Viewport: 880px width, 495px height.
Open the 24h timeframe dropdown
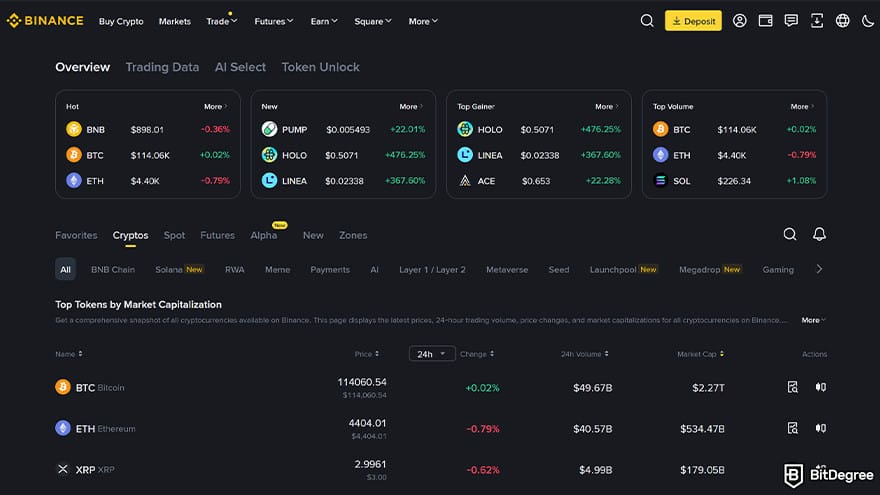432,354
